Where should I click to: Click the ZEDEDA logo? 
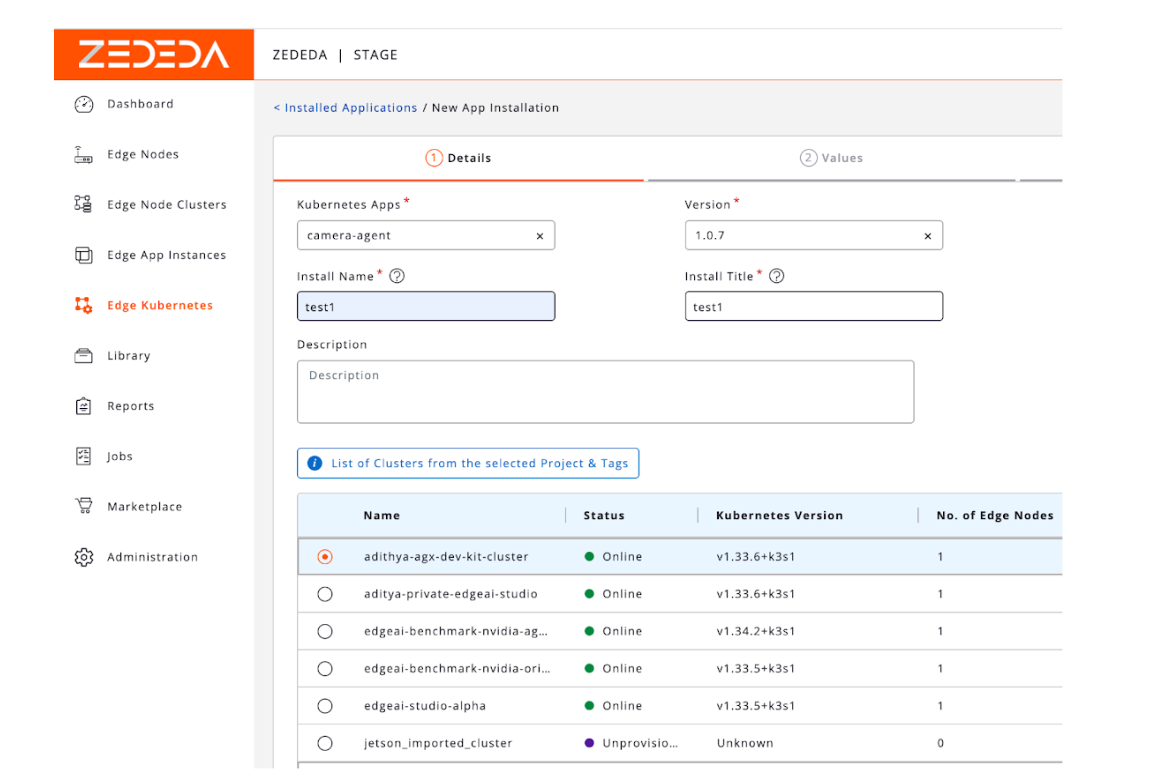tap(154, 55)
